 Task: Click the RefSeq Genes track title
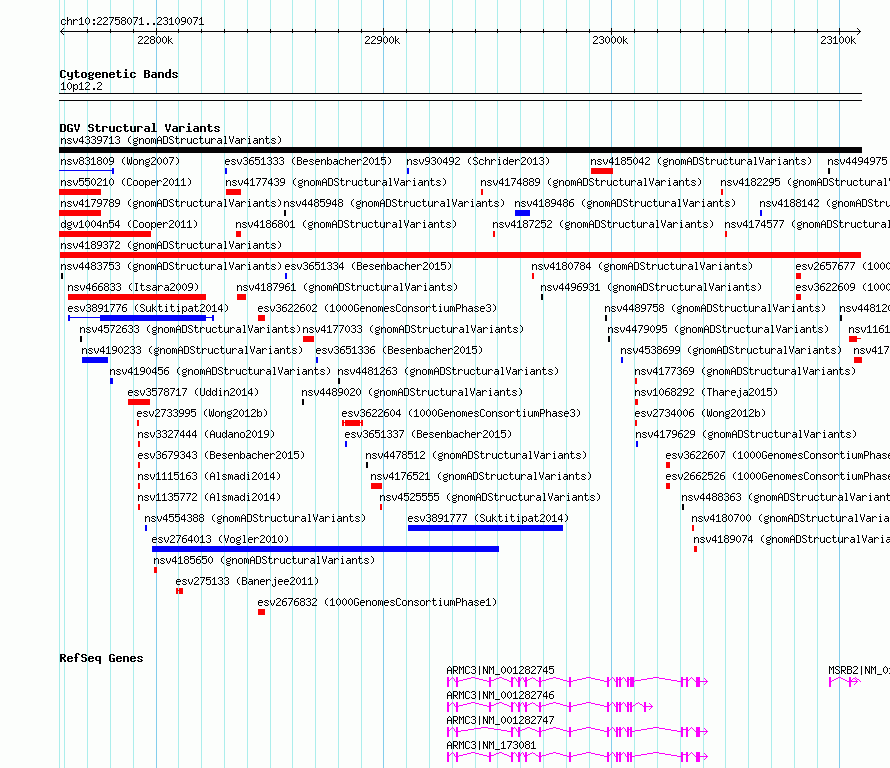[101, 658]
